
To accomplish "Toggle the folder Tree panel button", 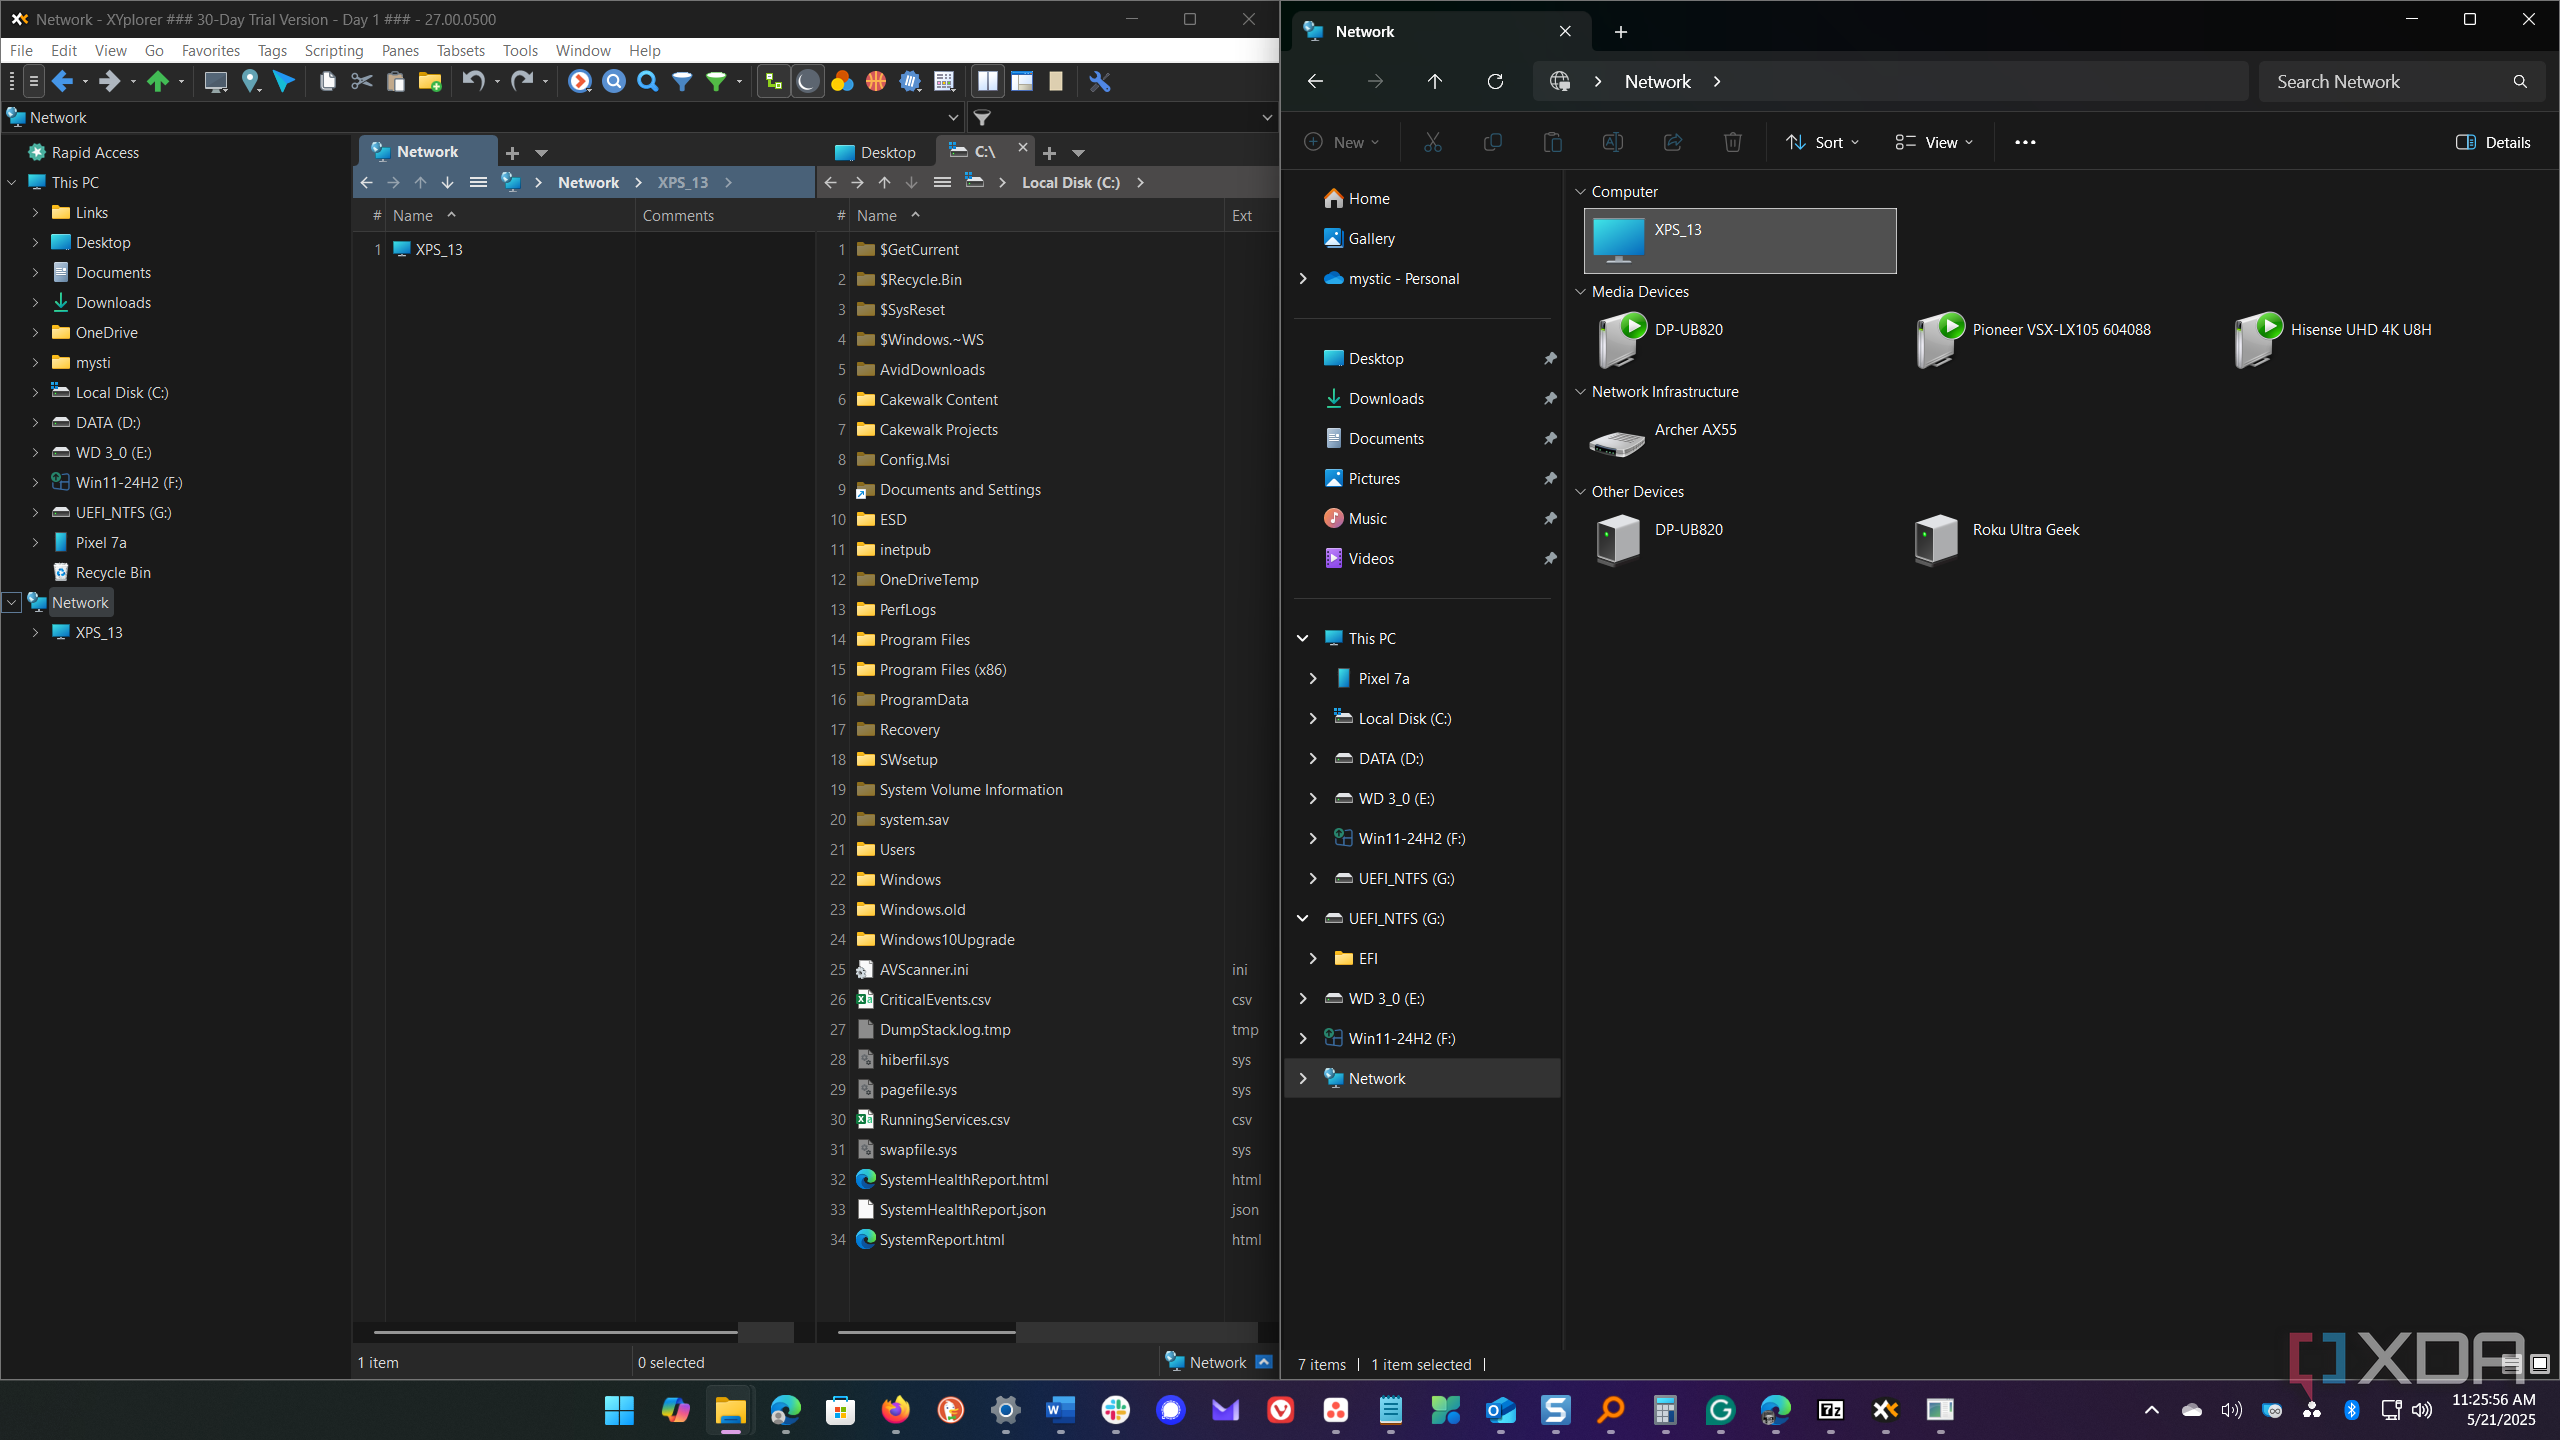I will coord(773,82).
